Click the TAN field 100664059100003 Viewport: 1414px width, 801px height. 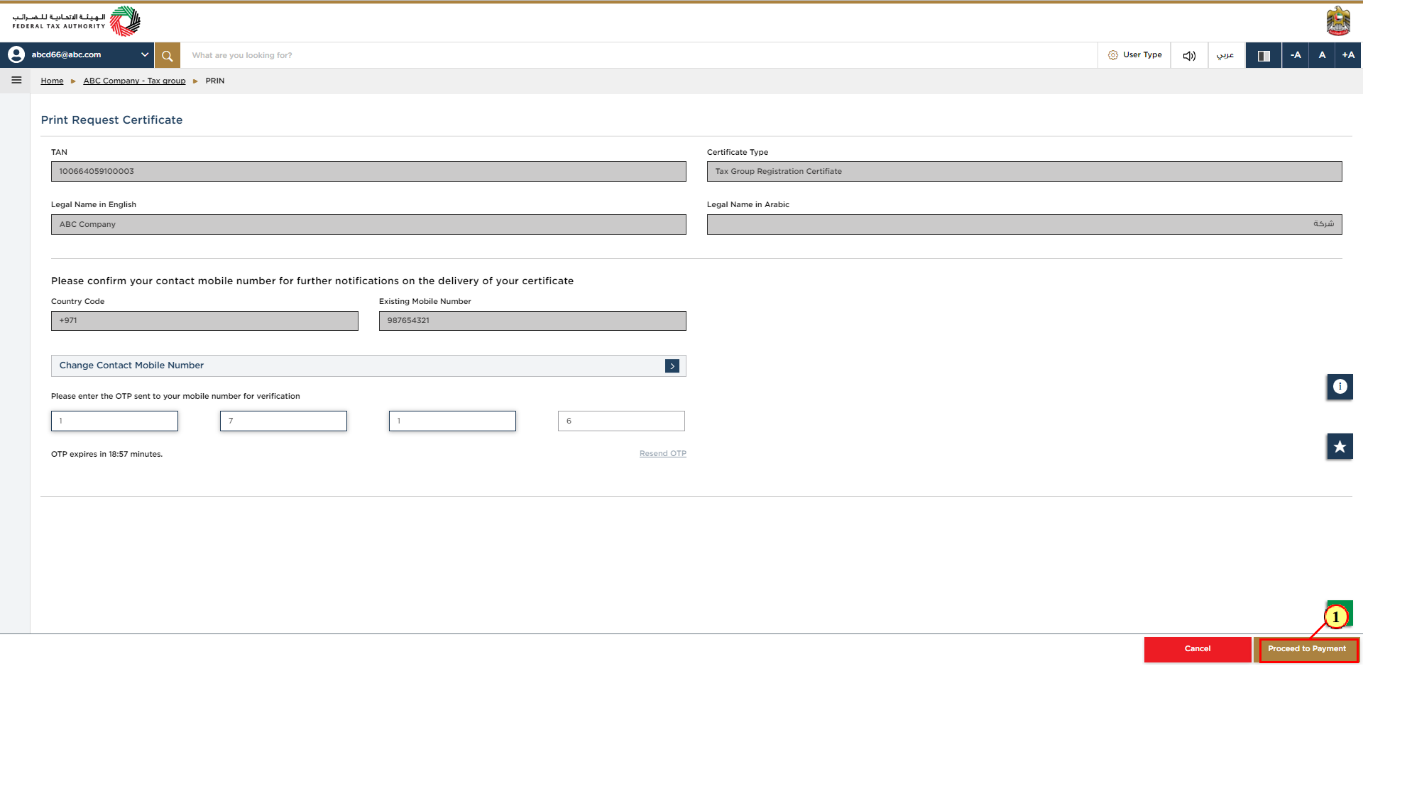[369, 171]
